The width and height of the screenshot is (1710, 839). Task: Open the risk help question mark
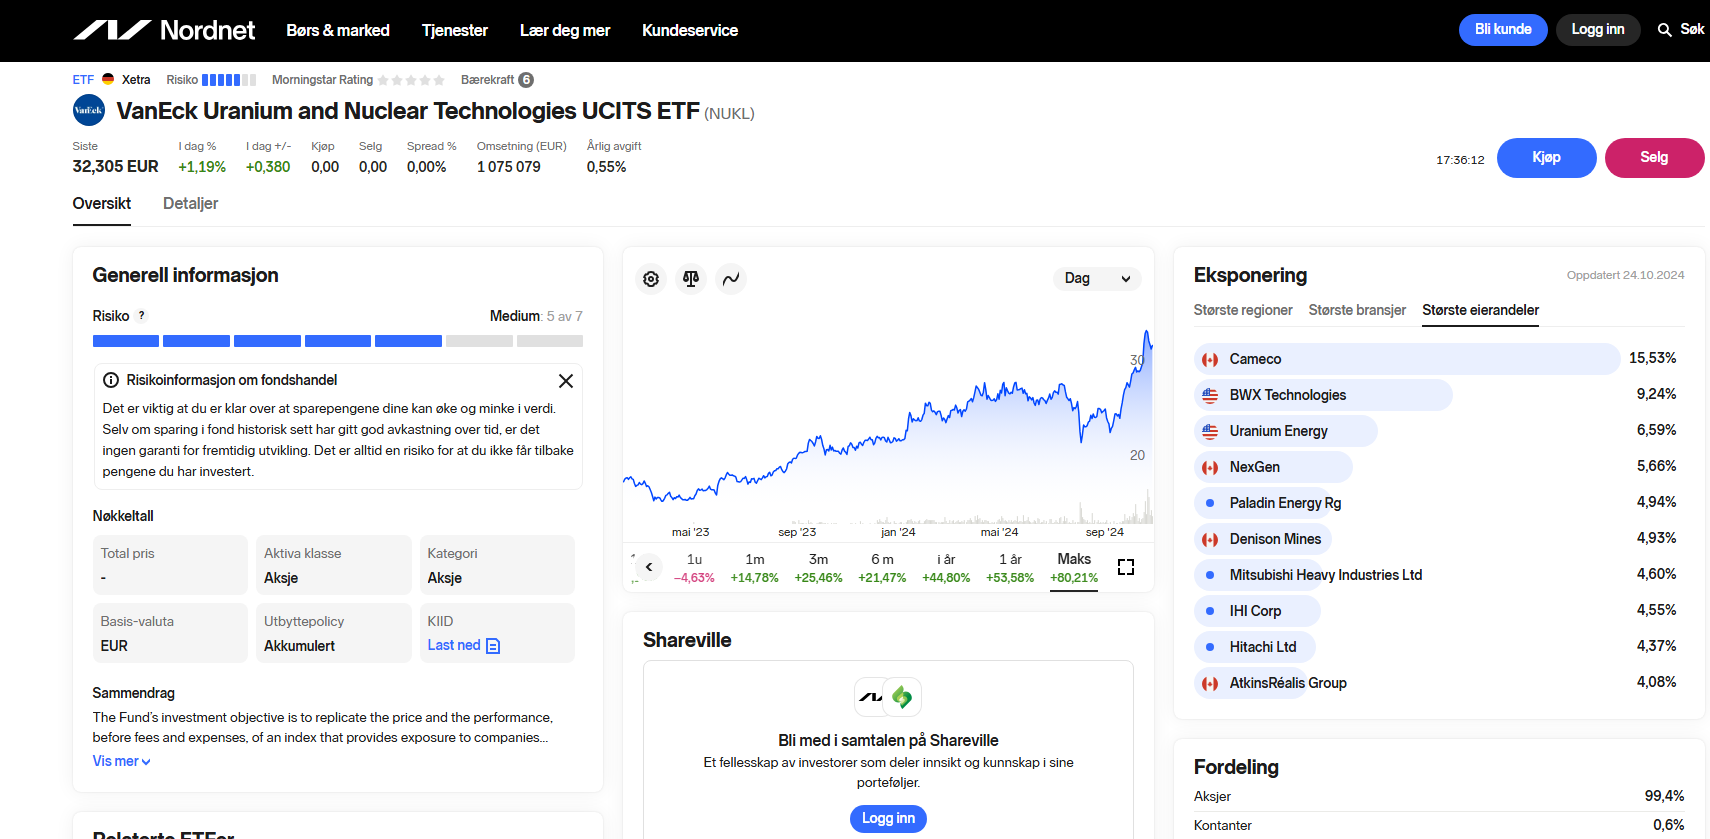tap(141, 315)
